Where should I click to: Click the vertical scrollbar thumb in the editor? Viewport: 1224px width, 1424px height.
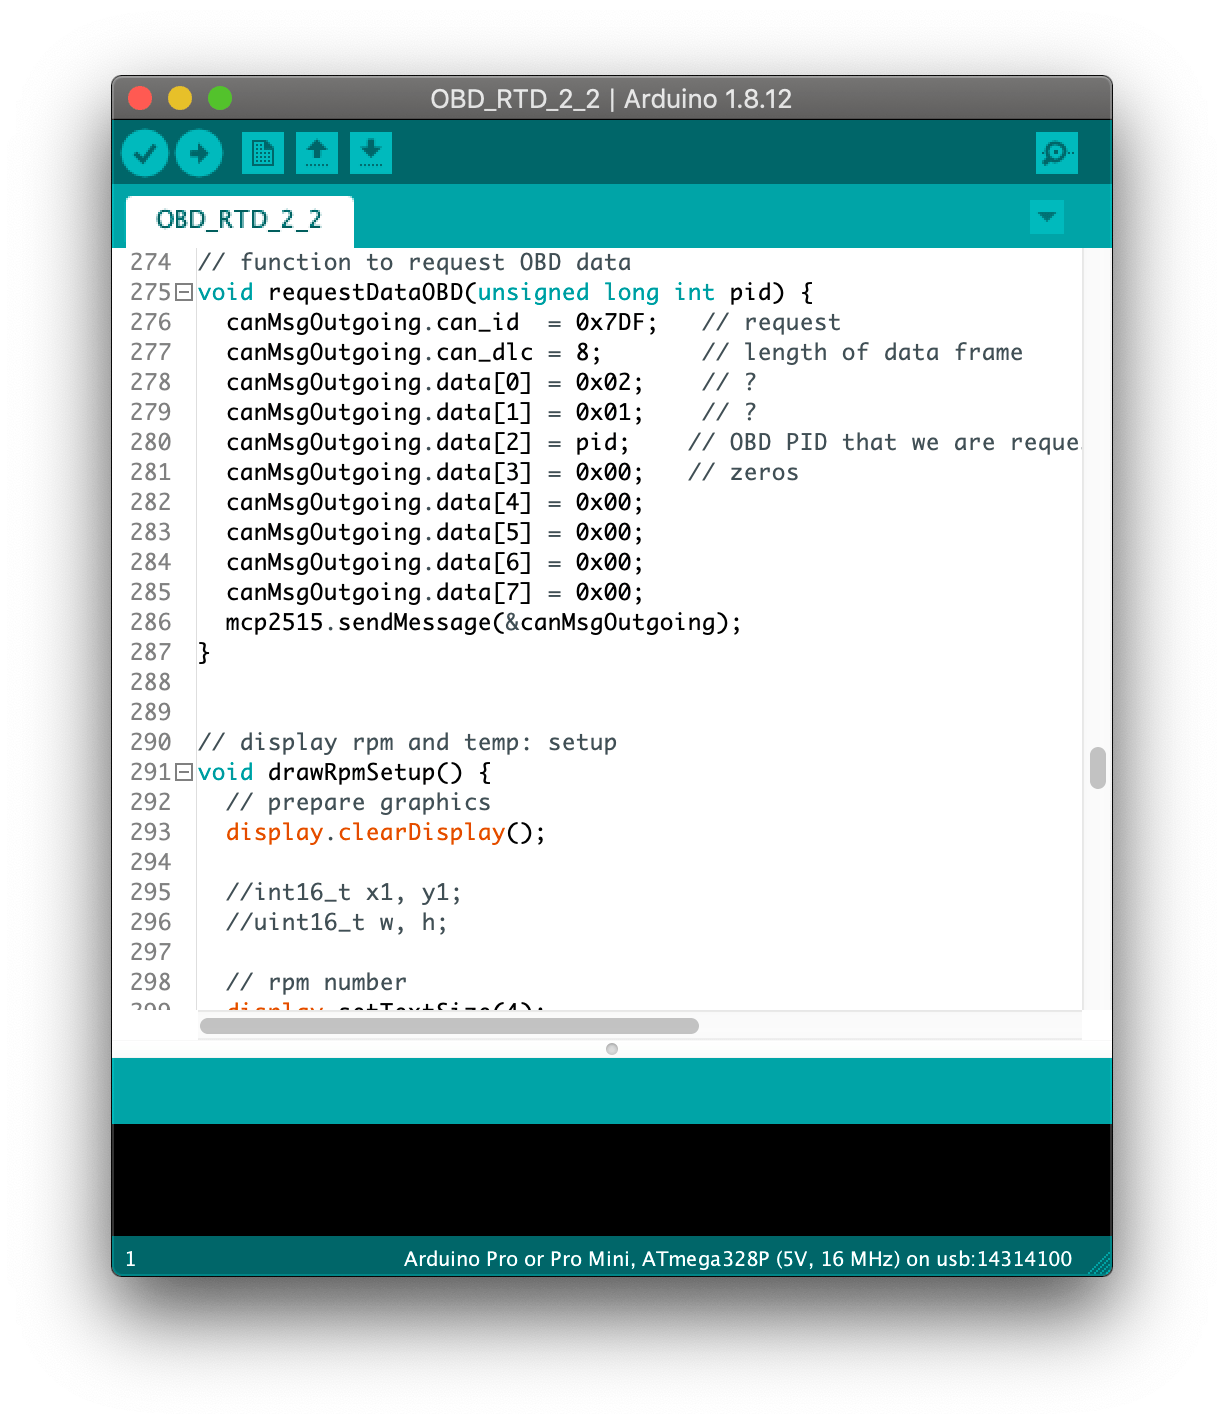point(1098,768)
